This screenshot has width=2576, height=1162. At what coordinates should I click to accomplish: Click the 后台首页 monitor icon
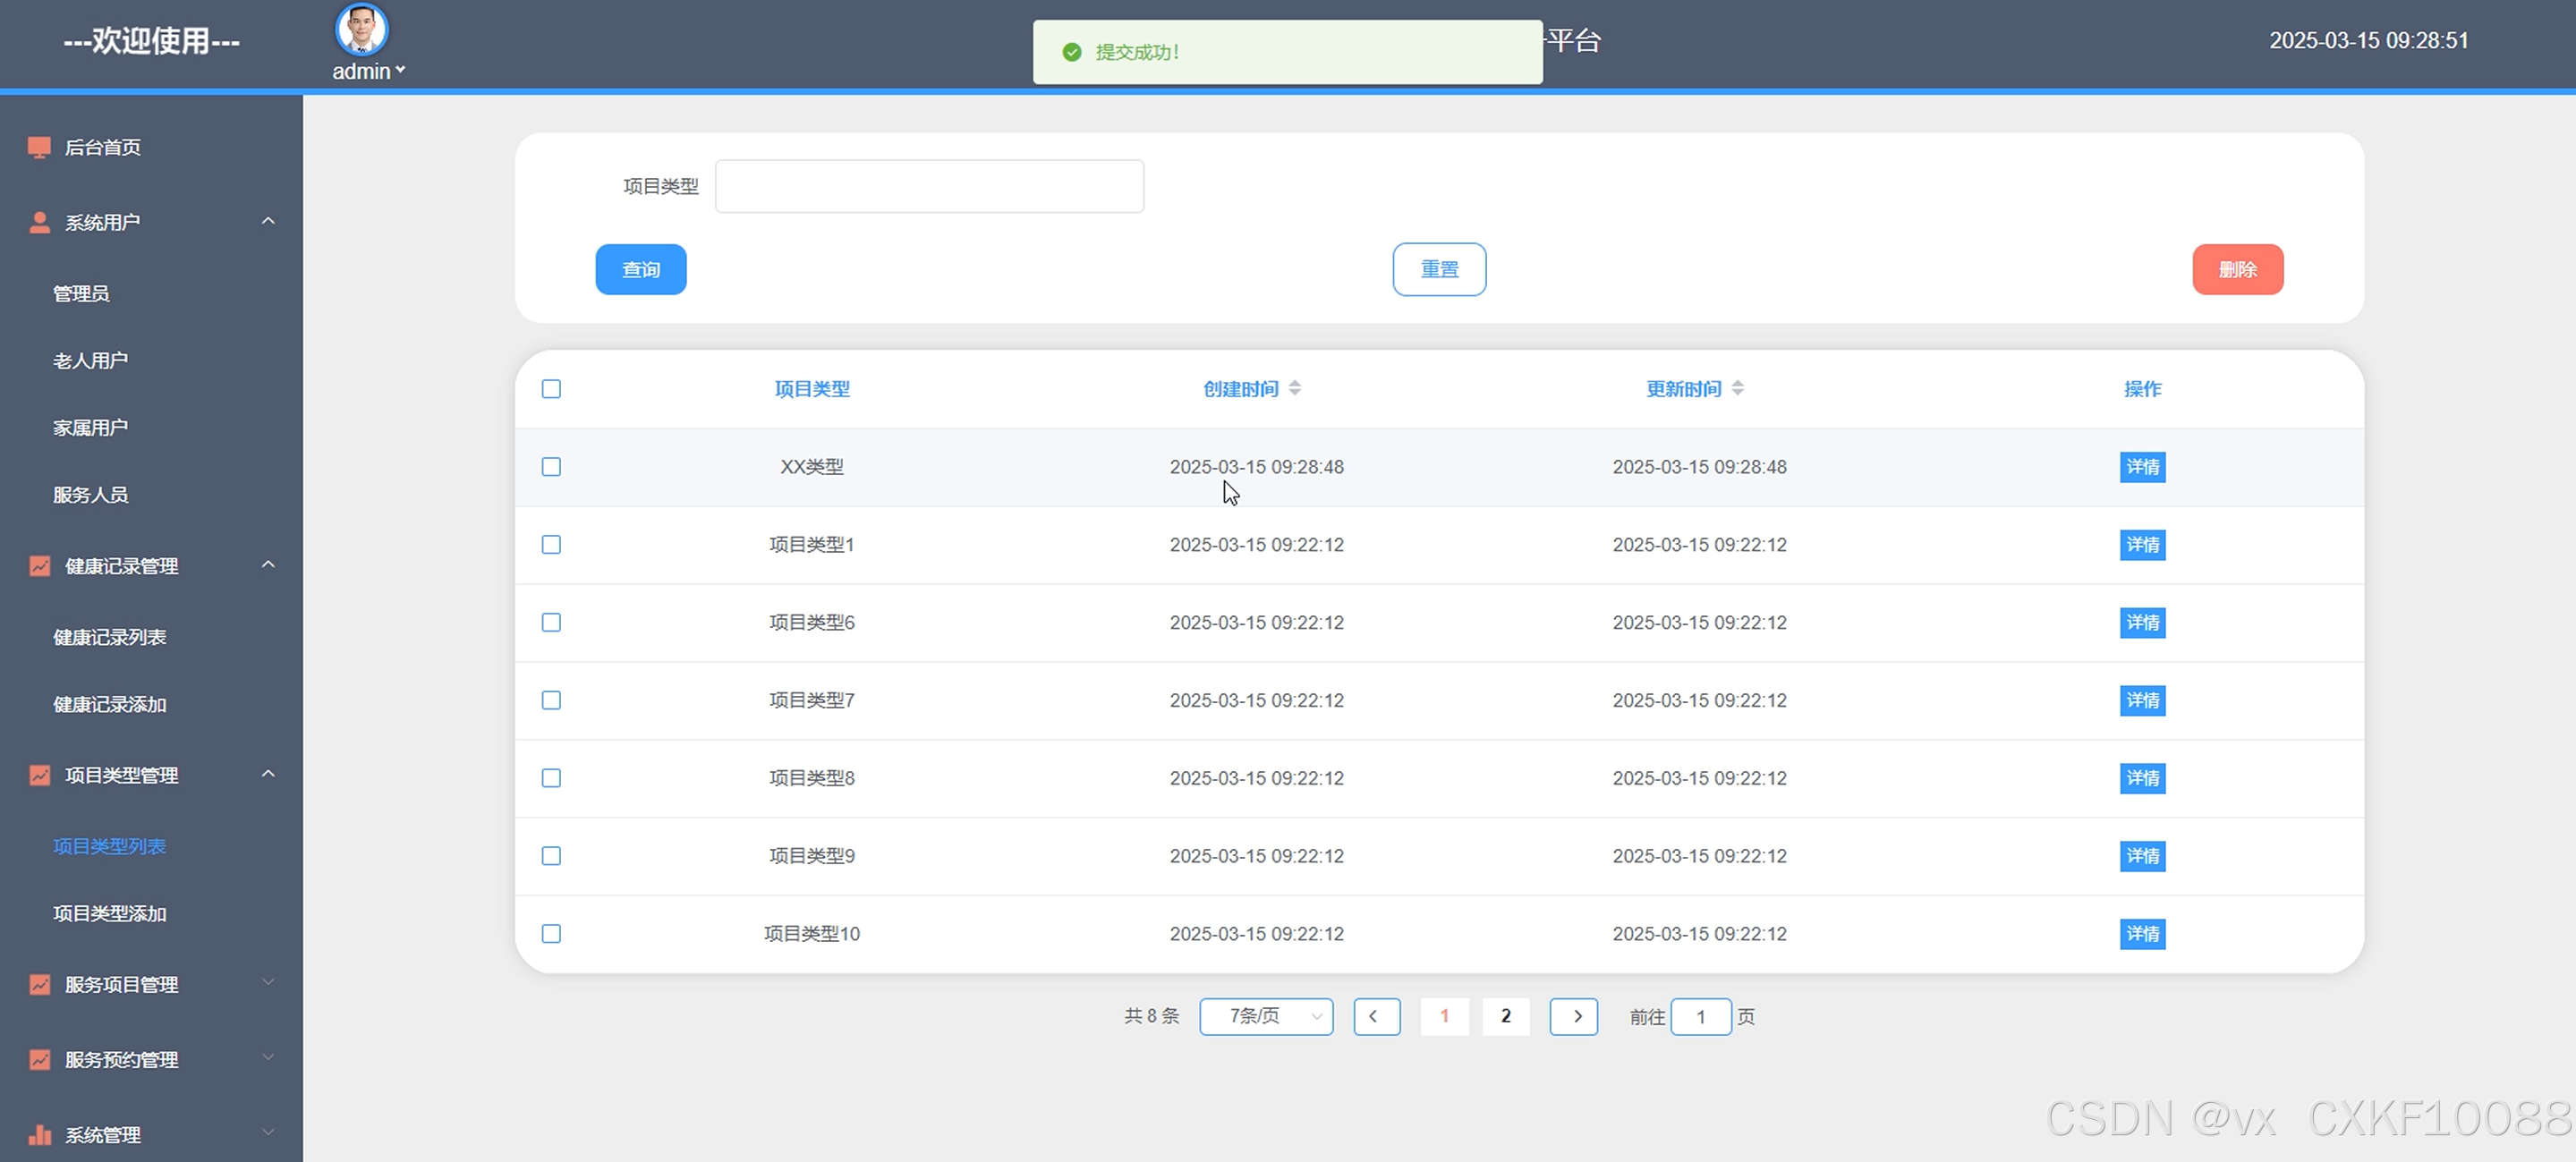(x=39, y=148)
